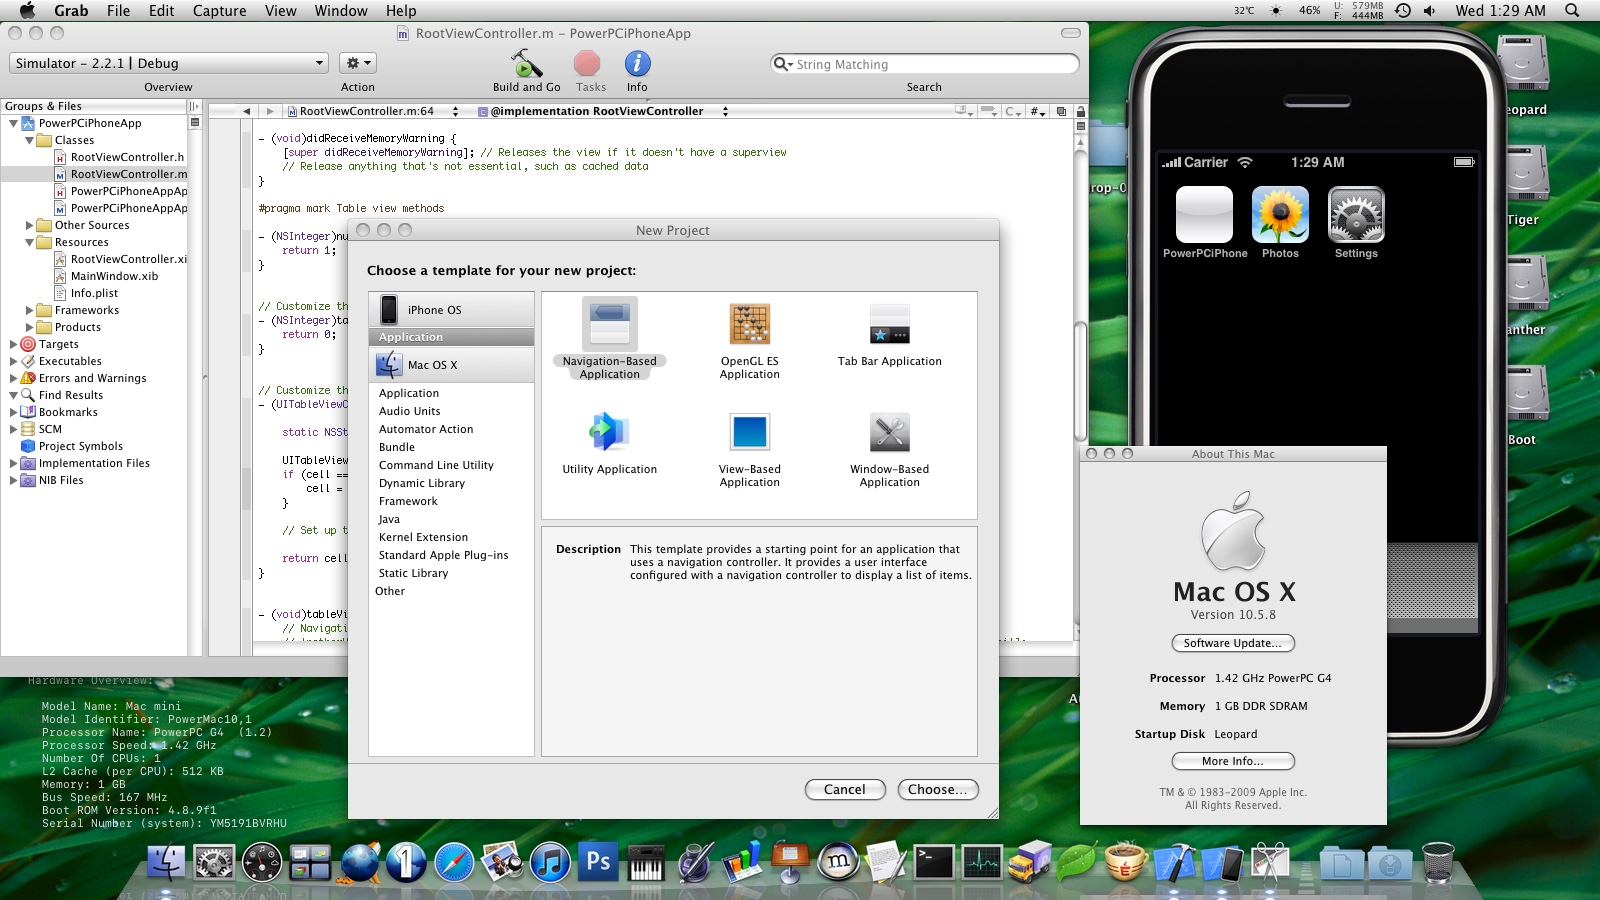Select OpenGL ES Application template icon
This screenshot has width=1600, height=900.
pos(750,324)
